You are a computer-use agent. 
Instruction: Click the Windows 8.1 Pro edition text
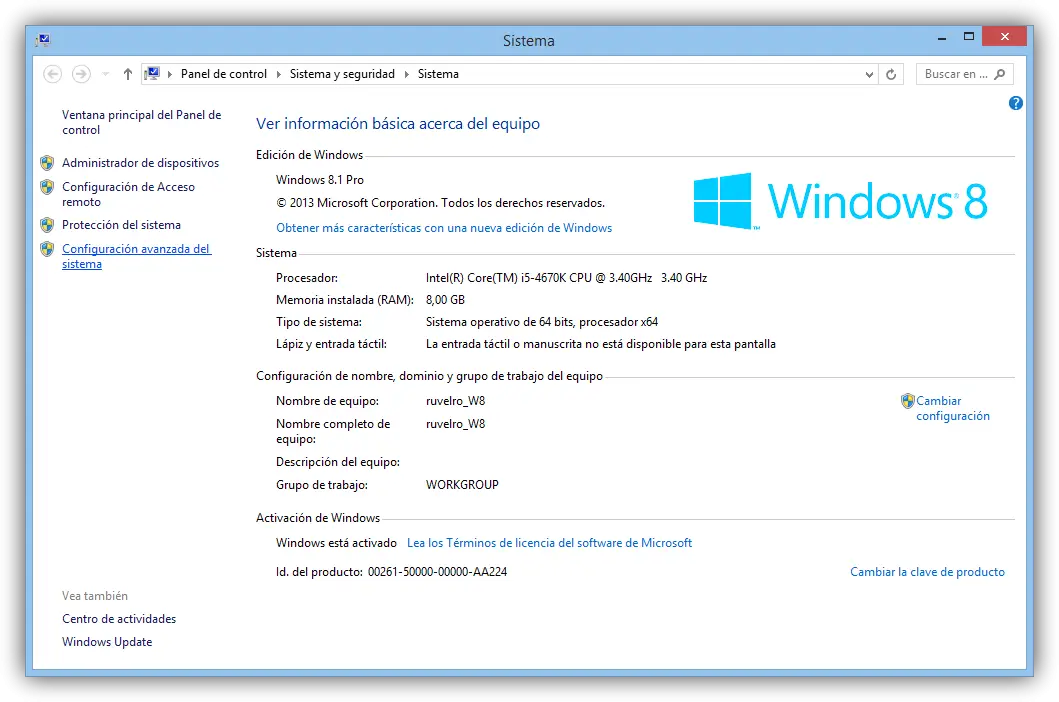tap(319, 180)
